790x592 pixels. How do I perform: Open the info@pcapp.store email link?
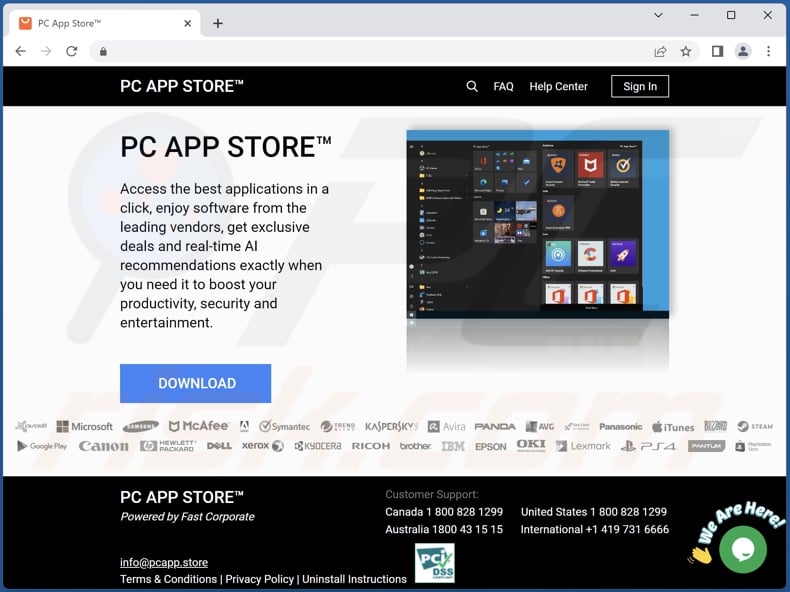click(164, 562)
